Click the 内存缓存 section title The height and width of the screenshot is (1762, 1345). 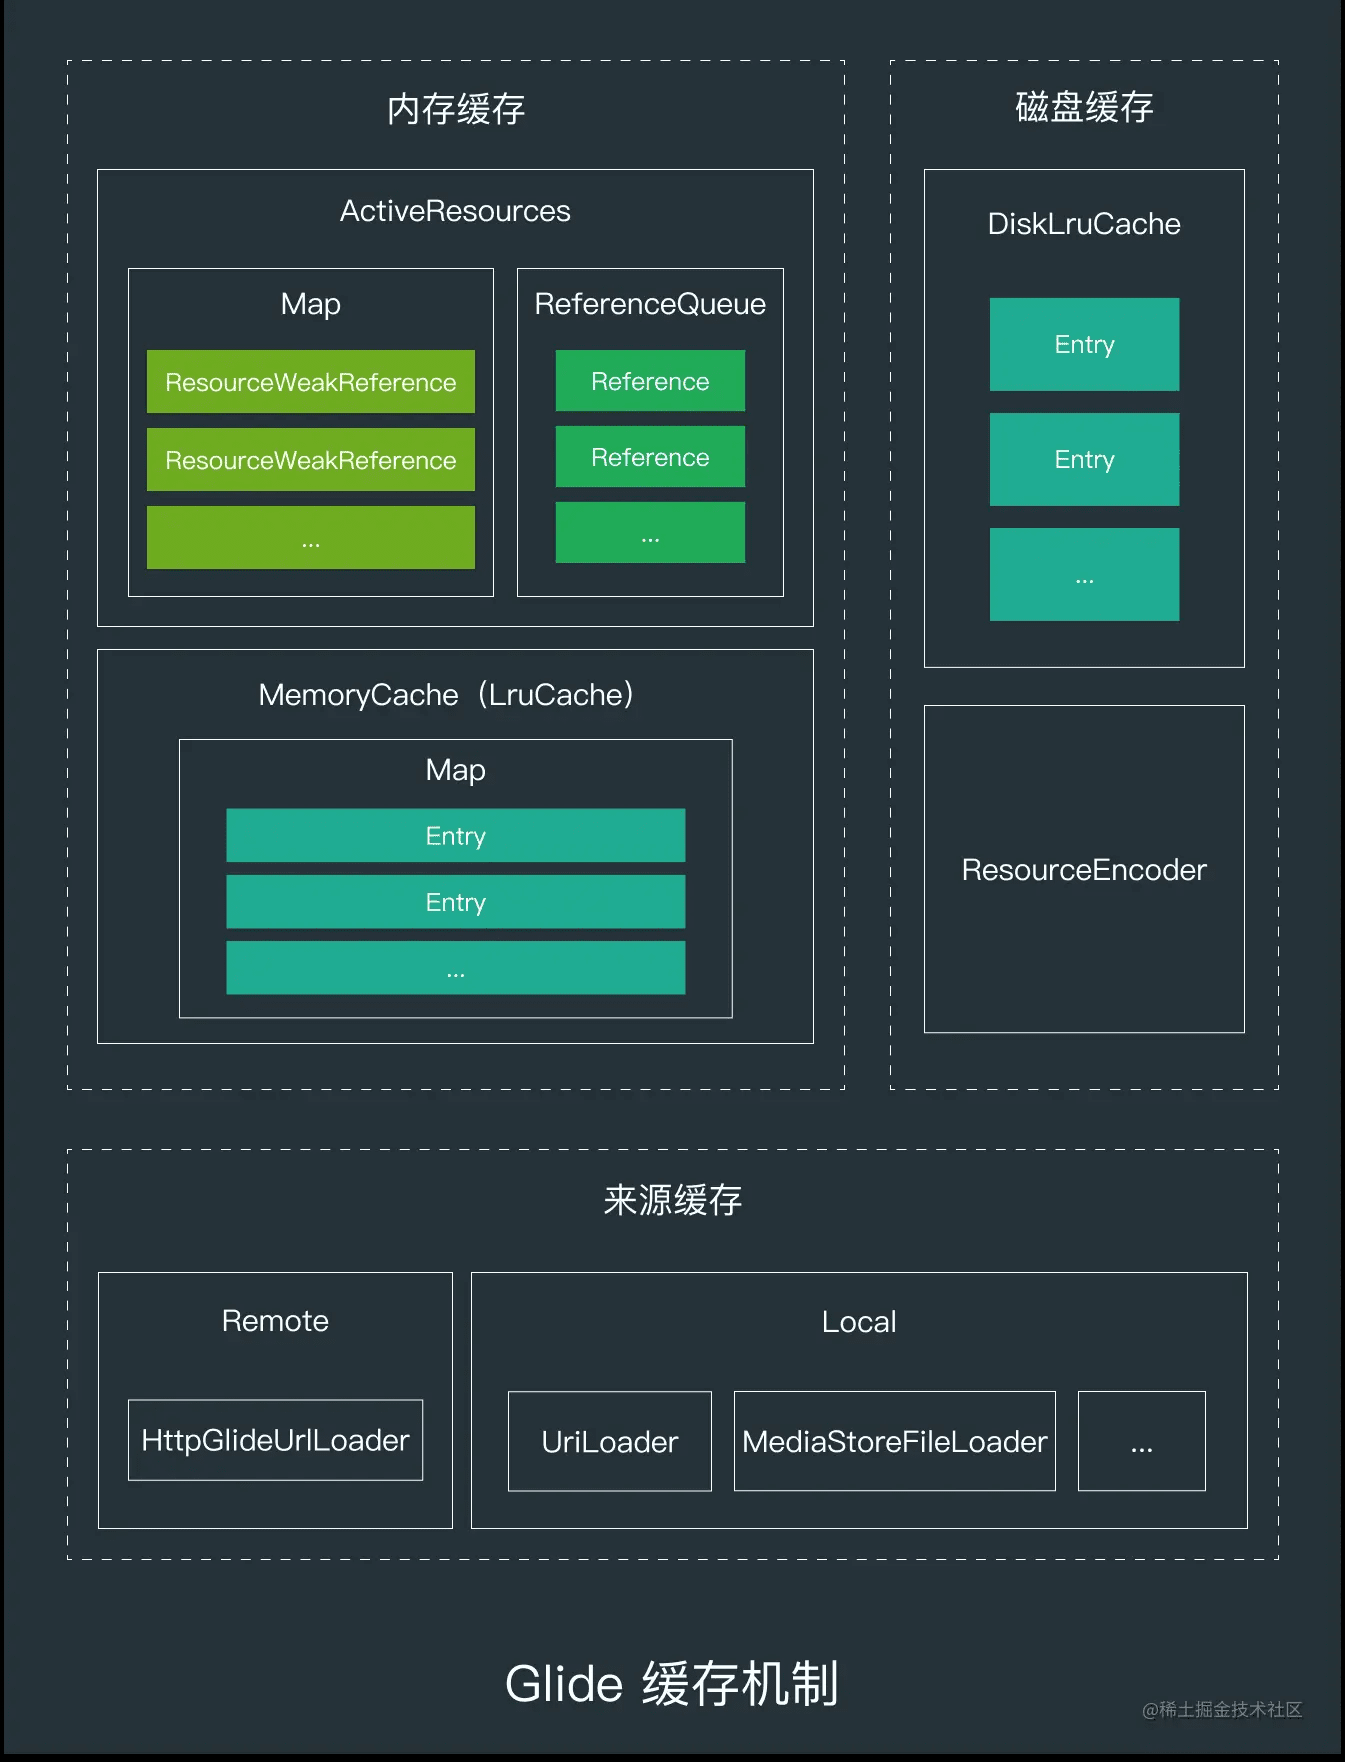coord(456,109)
